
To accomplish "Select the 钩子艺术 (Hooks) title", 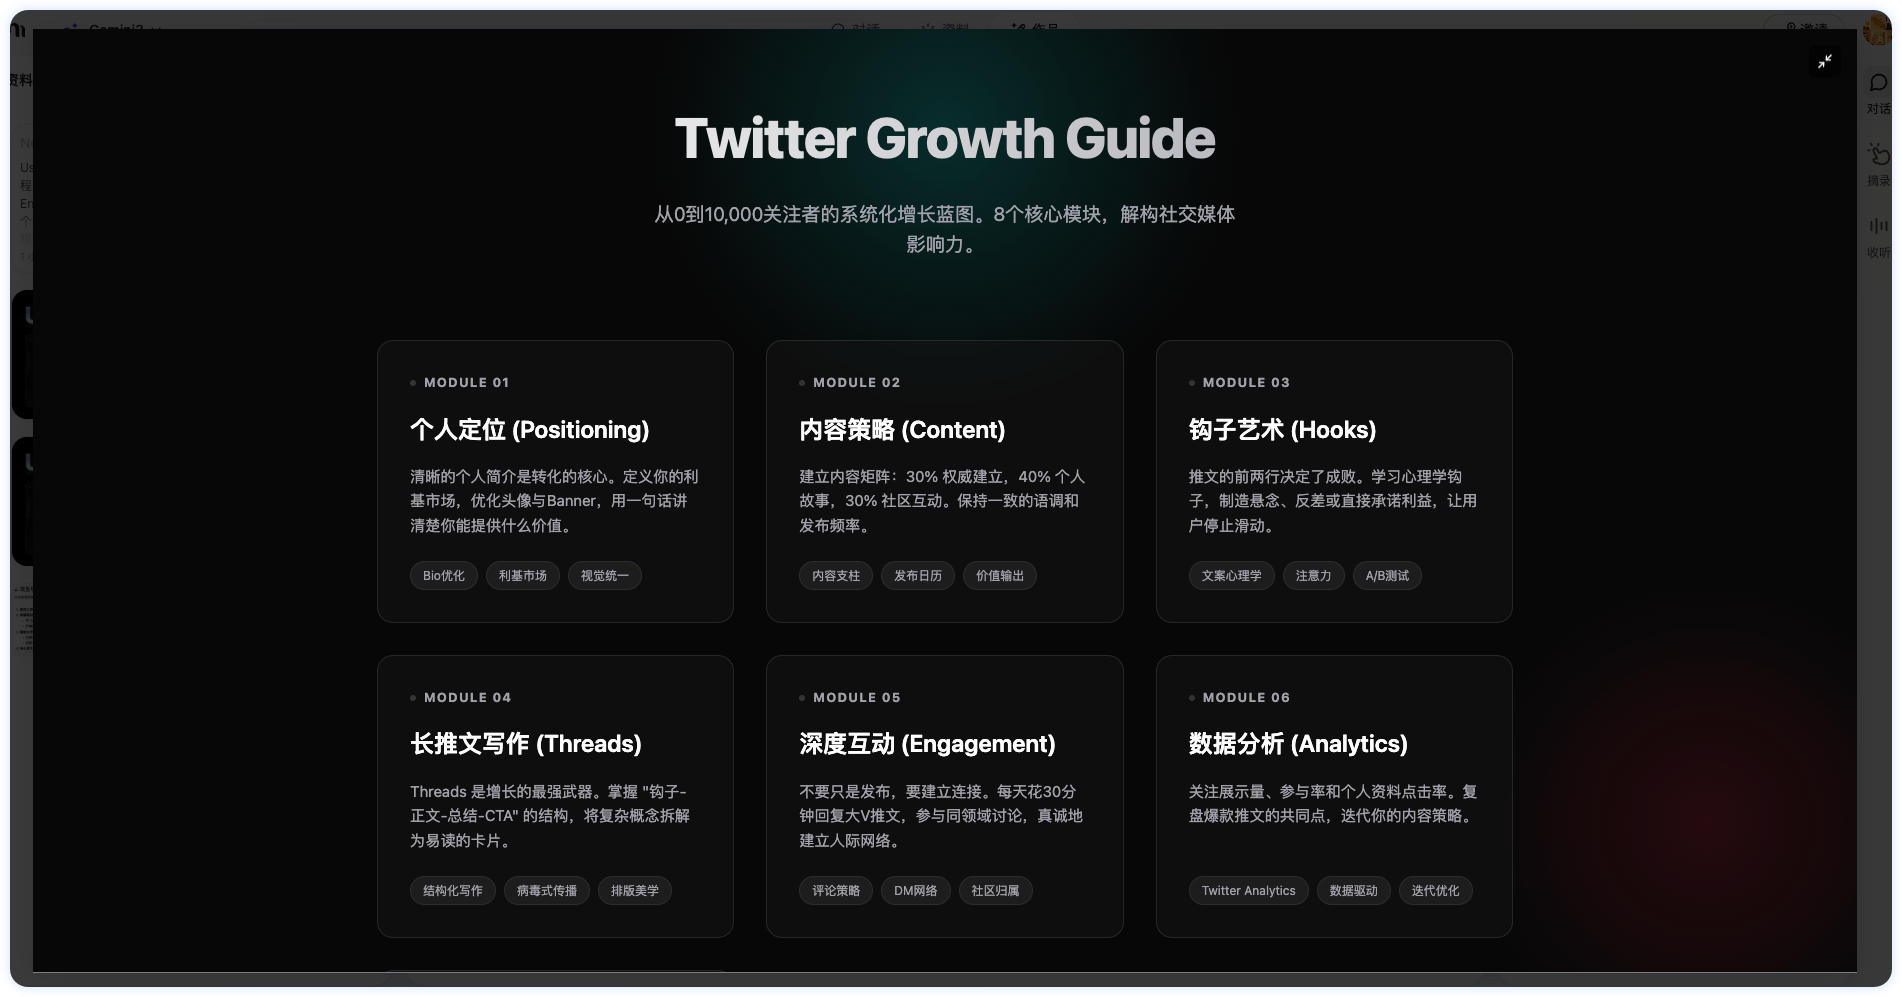I will click(1283, 430).
